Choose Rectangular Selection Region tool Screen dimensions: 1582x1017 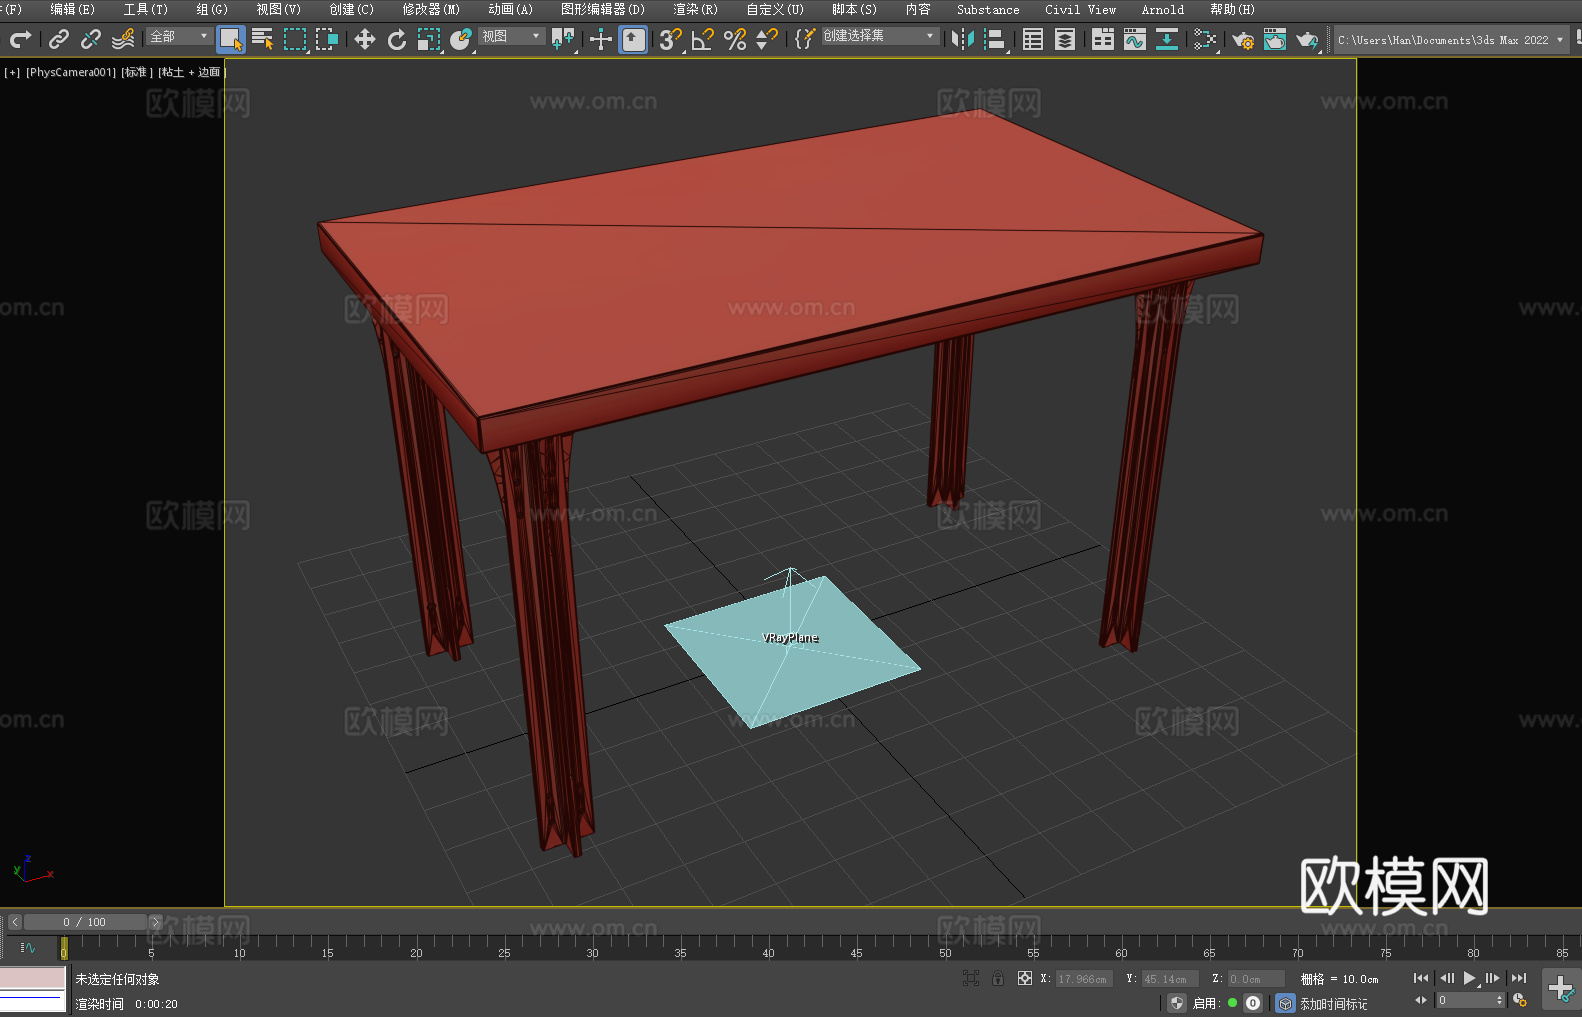click(x=295, y=39)
